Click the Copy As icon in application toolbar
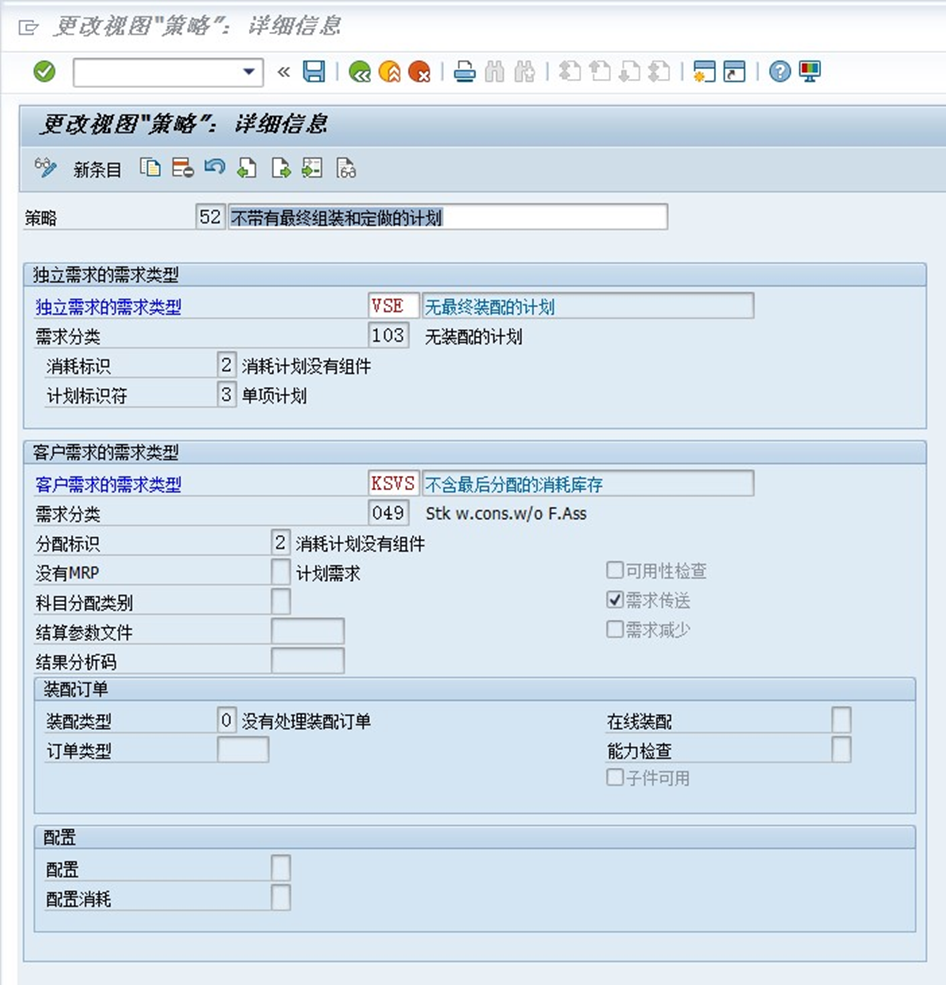The width and height of the screenshot is (946, 985). [x=150, y=168]
